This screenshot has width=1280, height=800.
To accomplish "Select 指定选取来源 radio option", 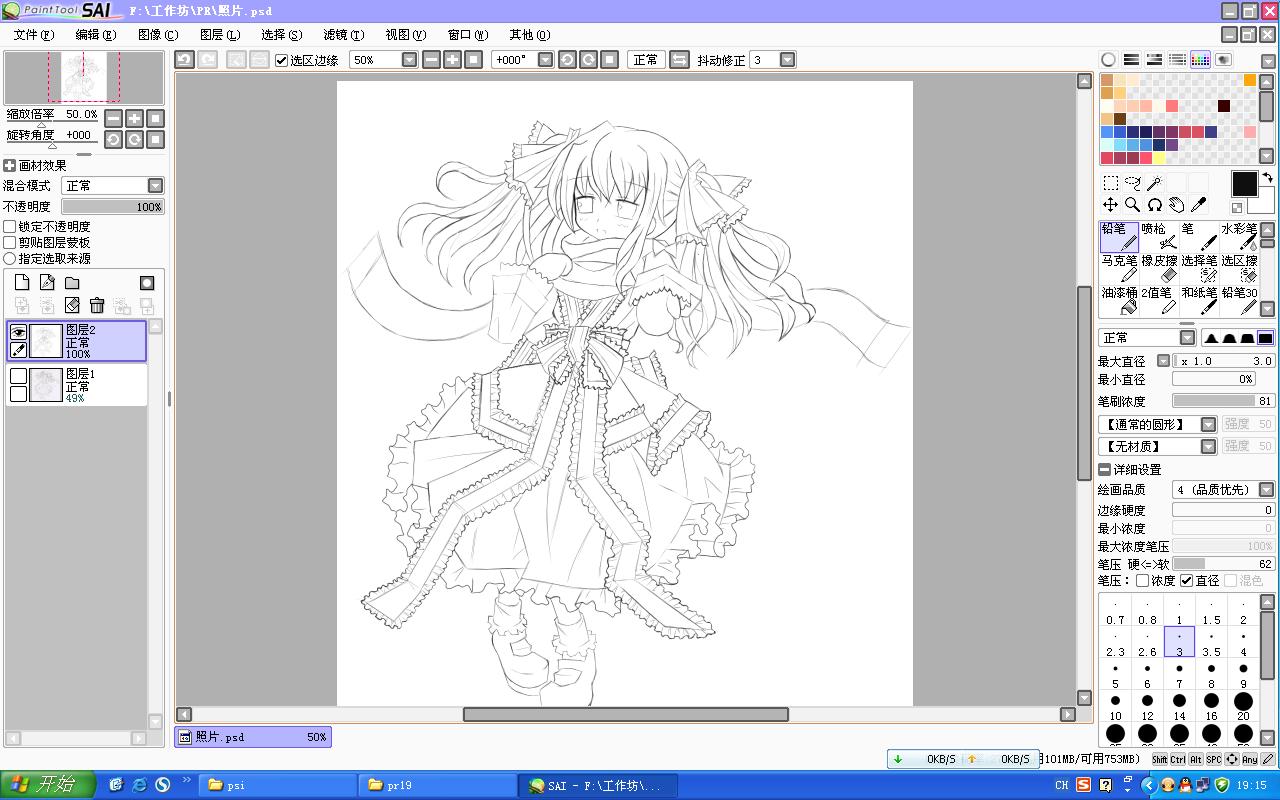I will [x=10, y=258].
